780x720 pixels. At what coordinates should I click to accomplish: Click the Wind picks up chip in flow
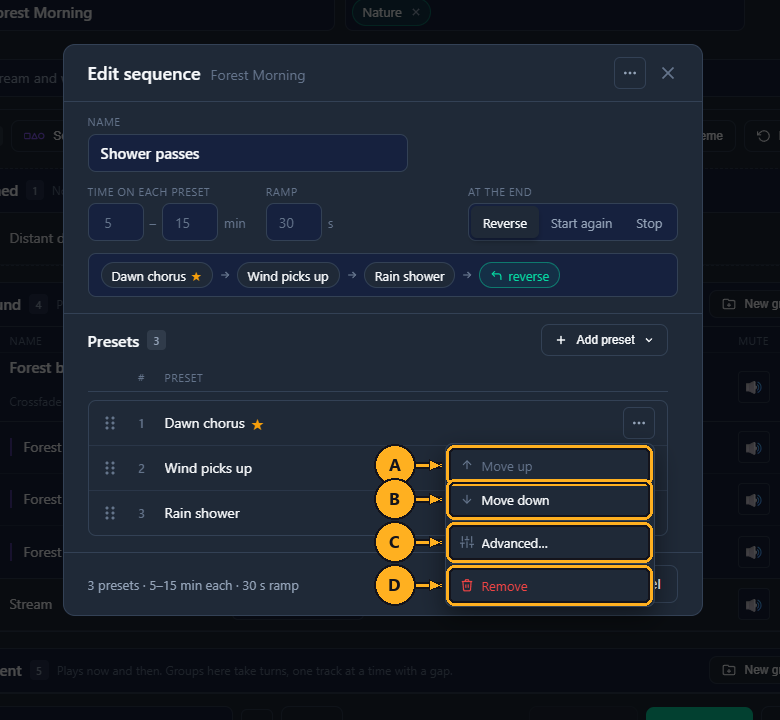pyautogui.click(x=288, y=276)
